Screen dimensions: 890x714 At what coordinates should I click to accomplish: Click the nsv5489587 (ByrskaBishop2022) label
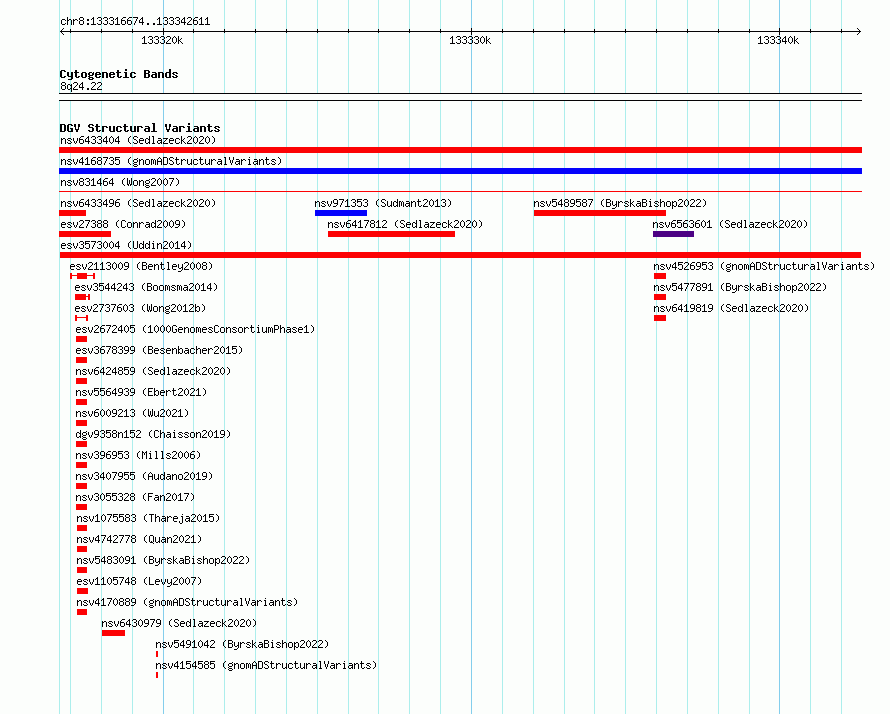click(620, 203)
